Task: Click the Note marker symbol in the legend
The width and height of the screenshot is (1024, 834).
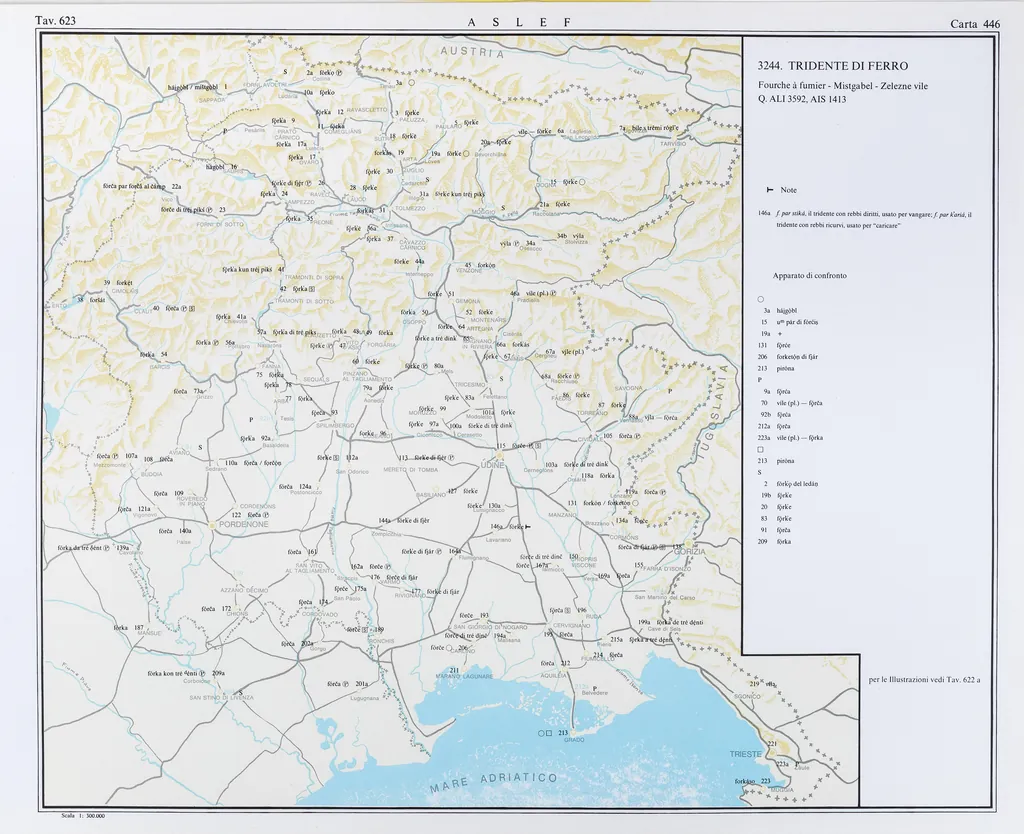Action: click(769, 190)
